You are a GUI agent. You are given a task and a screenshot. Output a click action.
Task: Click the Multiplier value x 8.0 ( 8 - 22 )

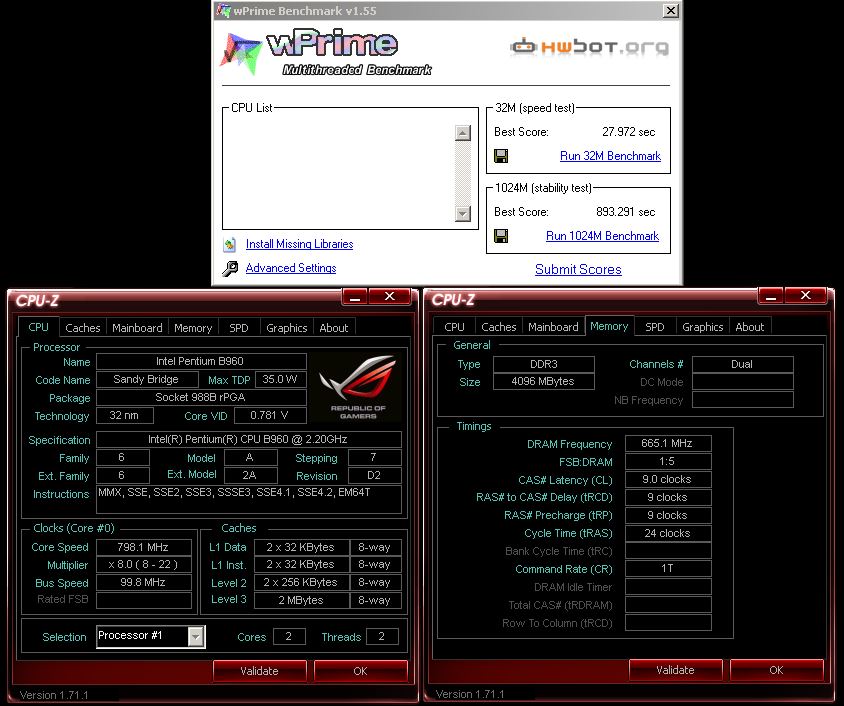pyautogui.click(x=143, y=564)
